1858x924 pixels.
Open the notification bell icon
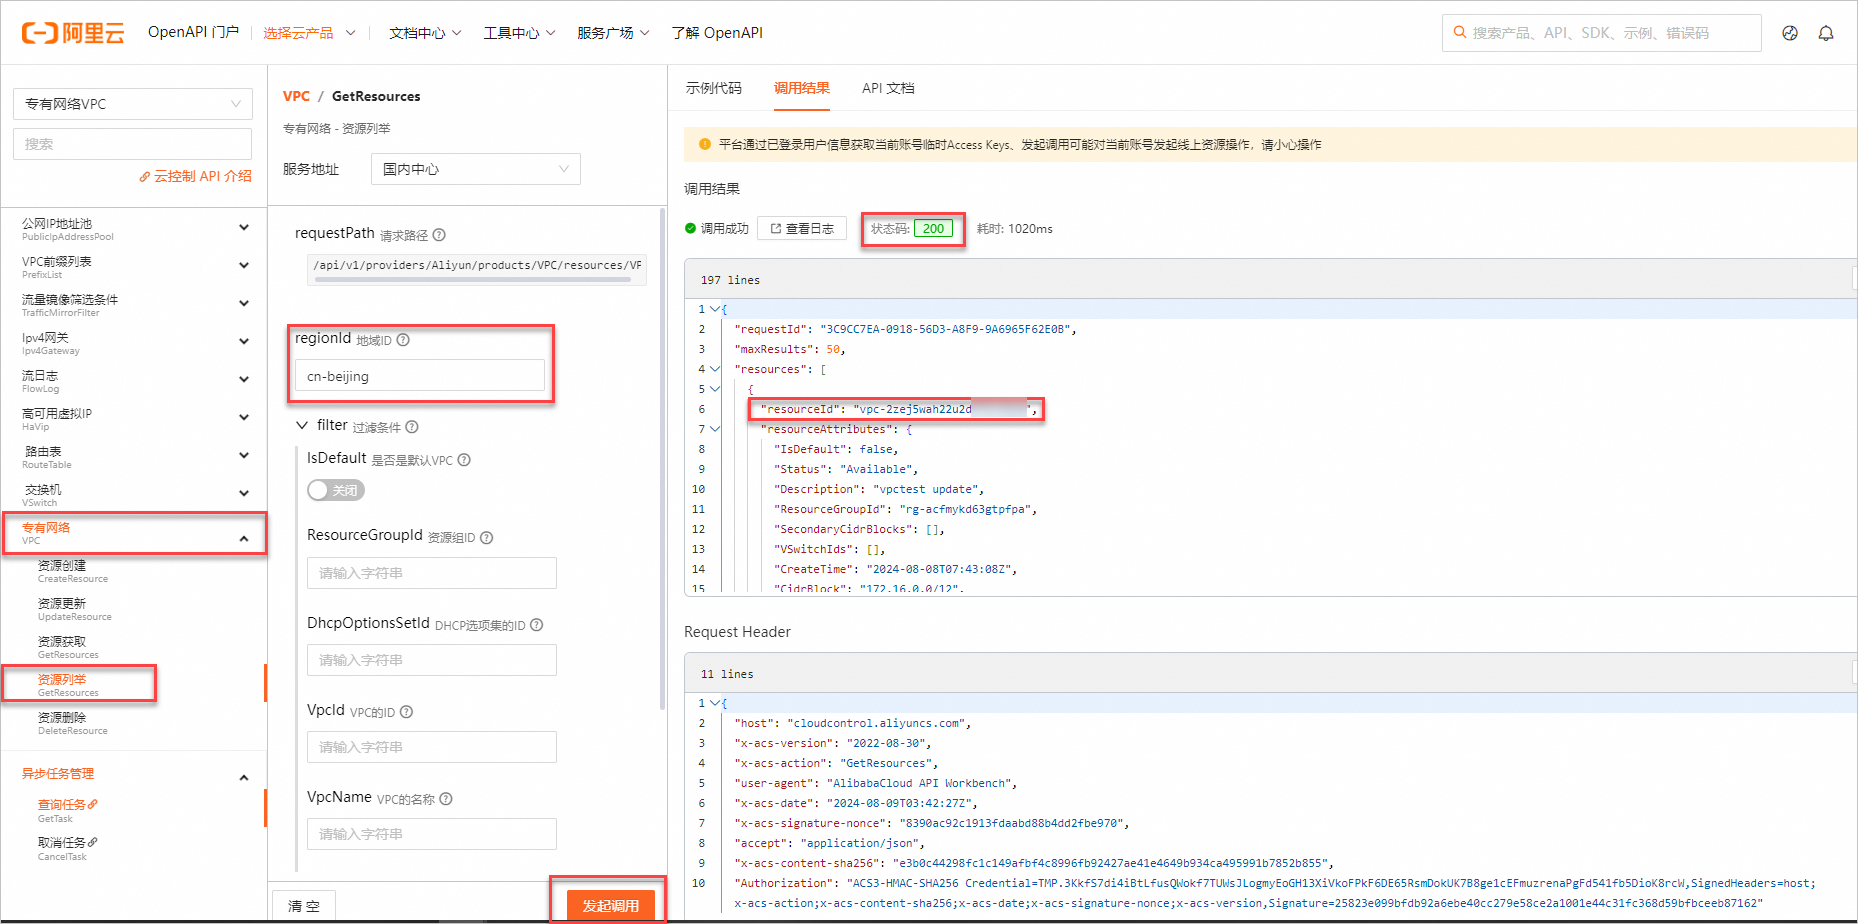[1826, 33]
